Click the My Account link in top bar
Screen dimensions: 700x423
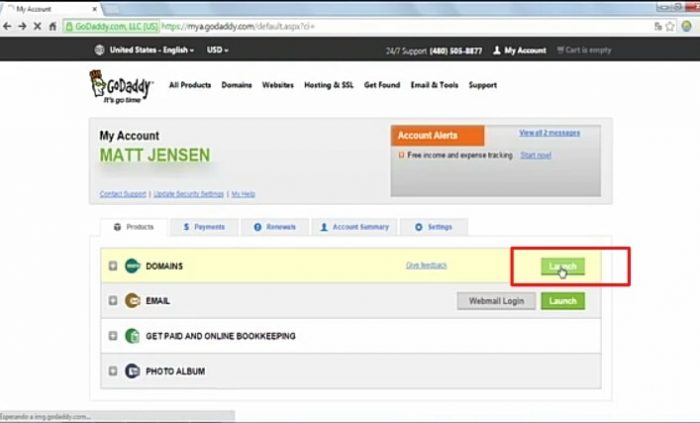525,50
